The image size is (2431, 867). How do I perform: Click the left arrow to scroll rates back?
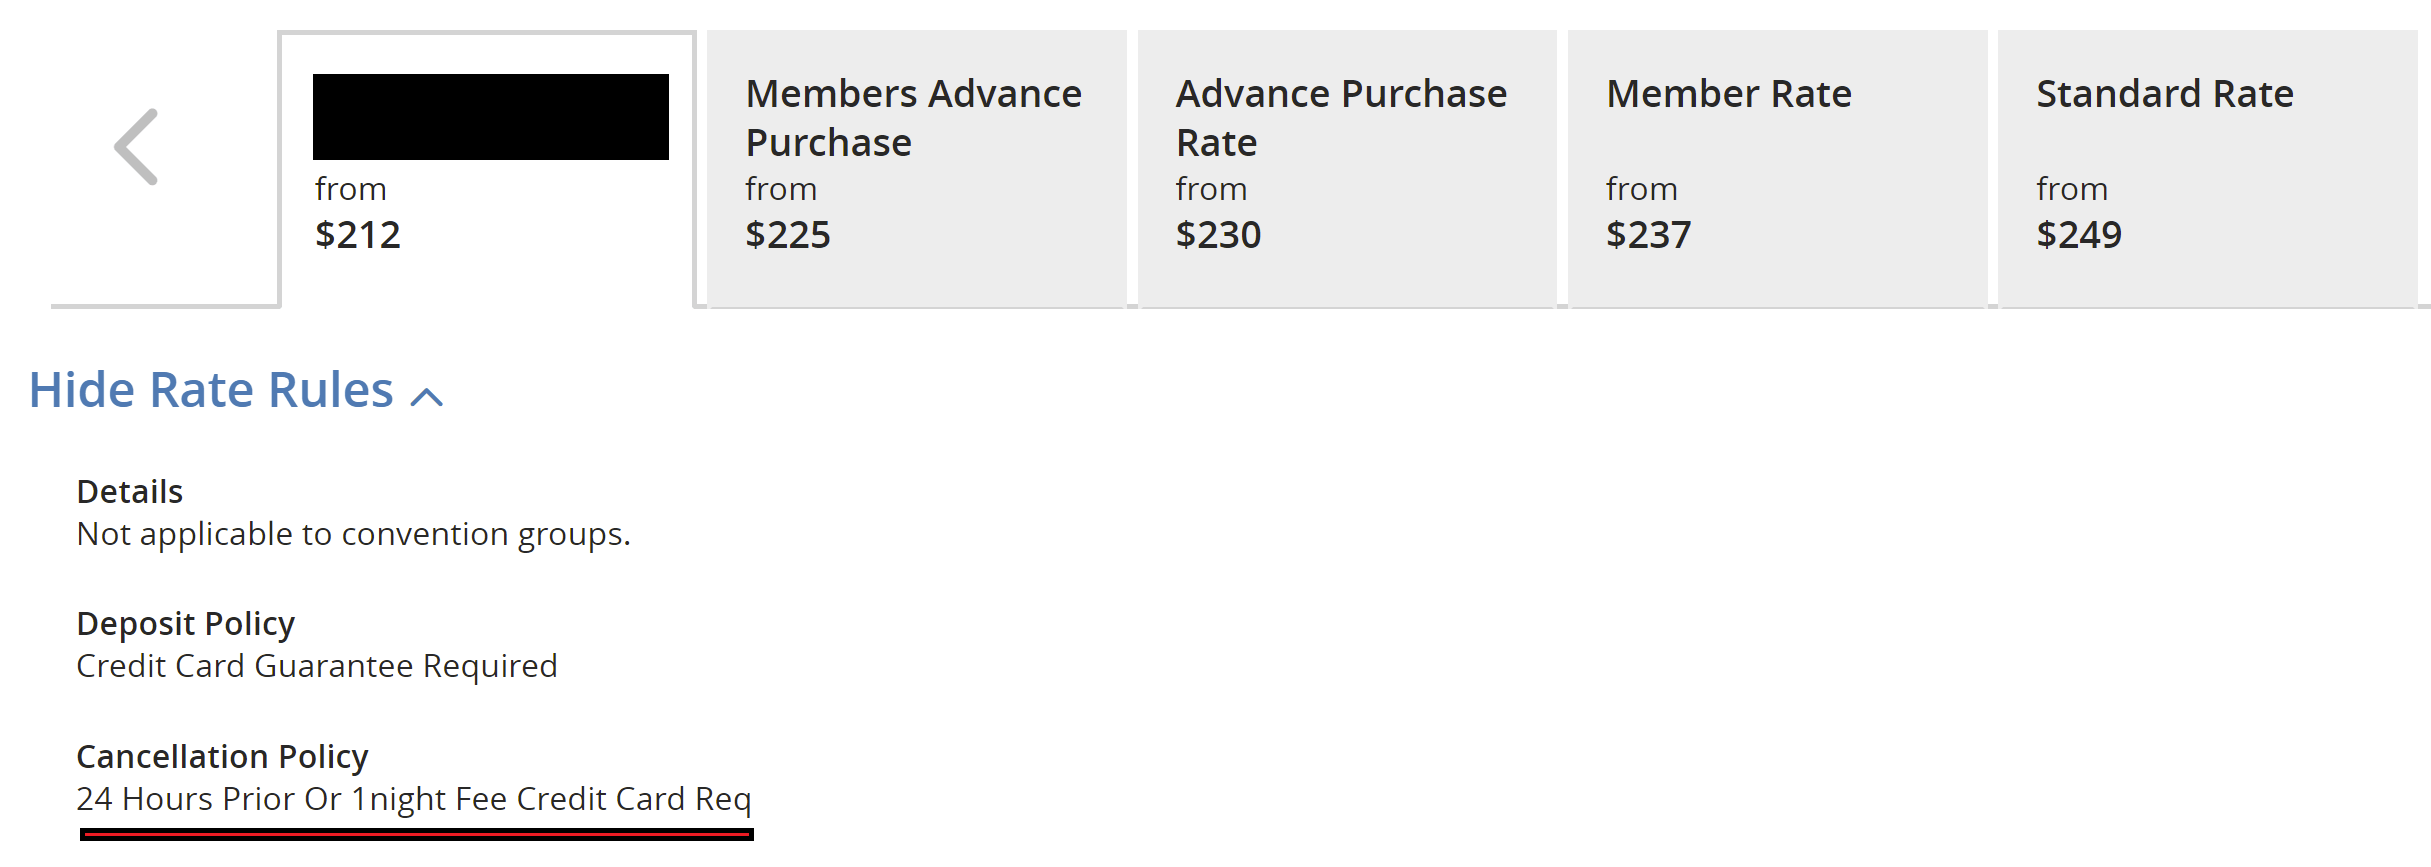(x=137, y=147)
